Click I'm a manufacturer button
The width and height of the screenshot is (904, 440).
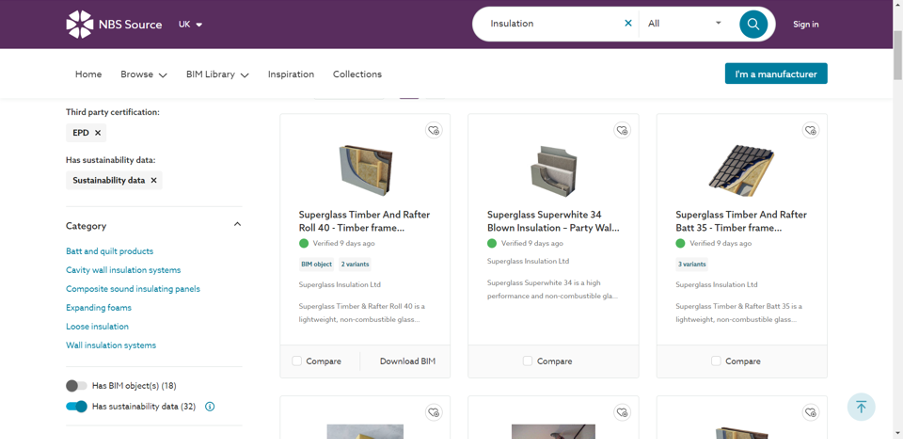pos(776,74)
